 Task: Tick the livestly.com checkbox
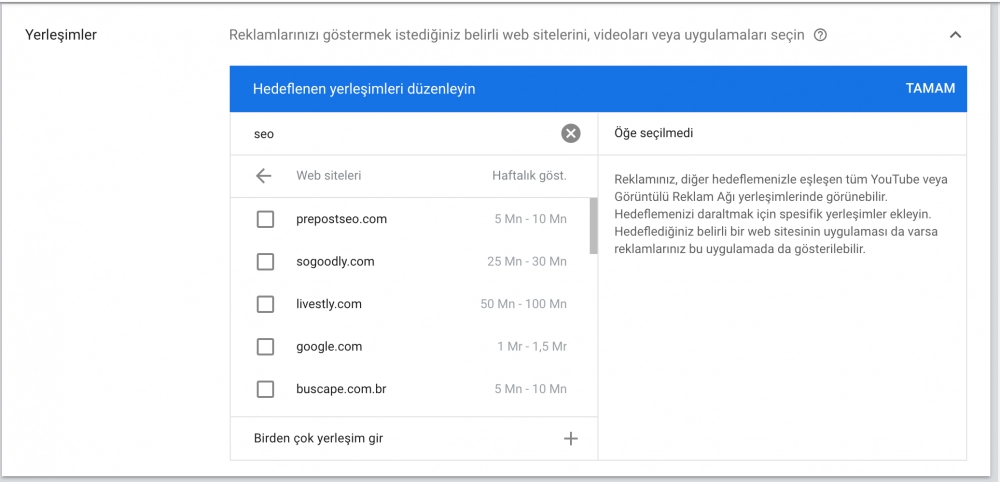coord(265,305)
